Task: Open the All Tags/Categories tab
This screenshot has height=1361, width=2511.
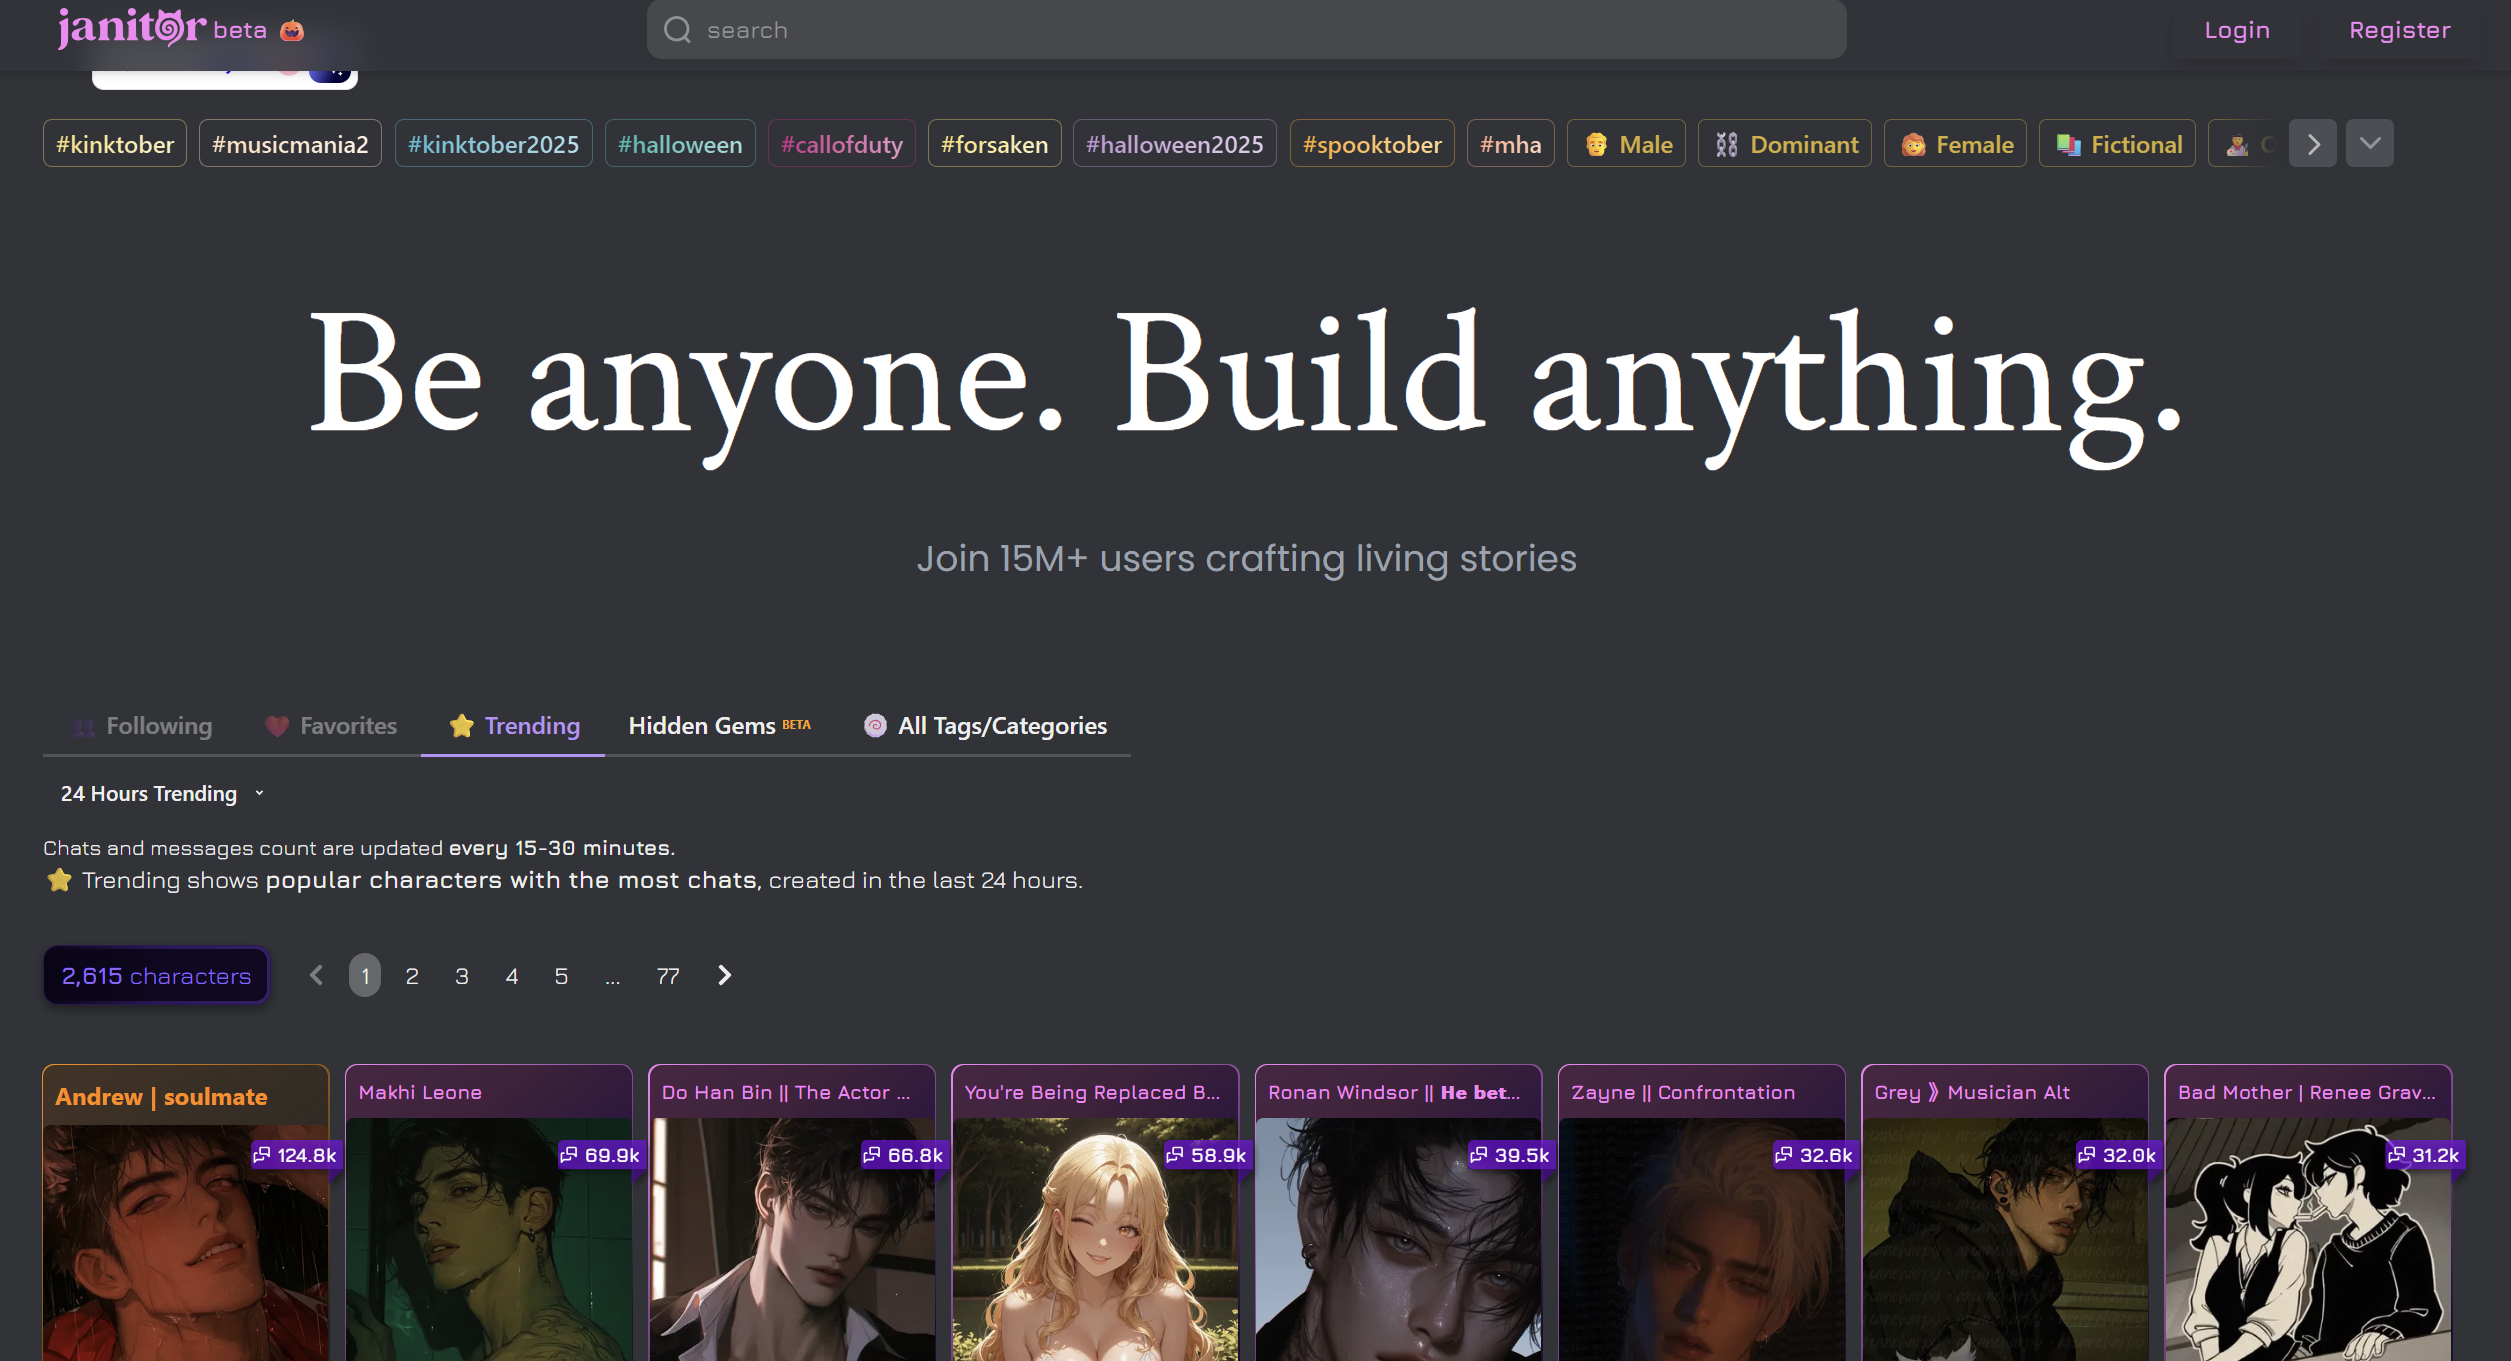Action: 985,726
